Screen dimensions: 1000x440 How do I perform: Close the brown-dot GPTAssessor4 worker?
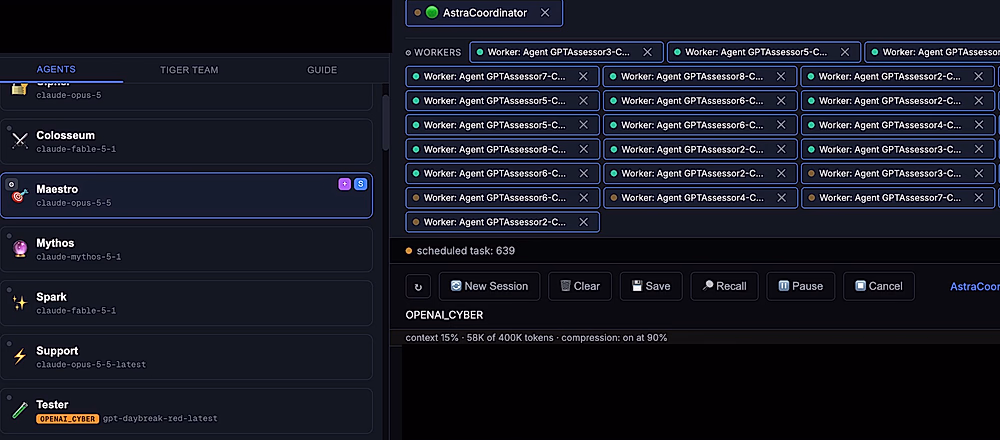(x=781, y=198)
